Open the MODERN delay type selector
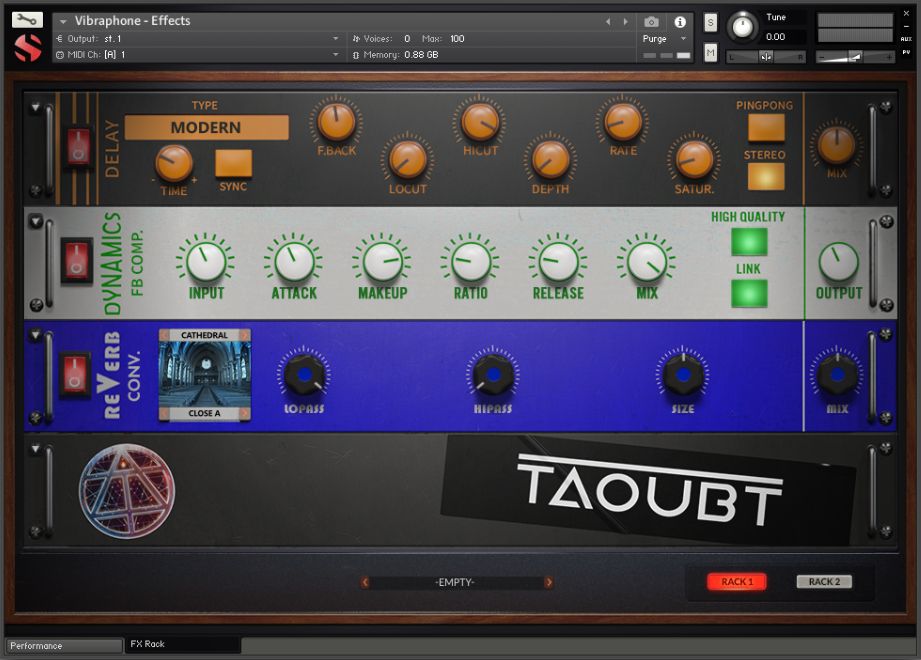This screenshot has width=921, height=660. pyautogui.click(x=207, y=127)
